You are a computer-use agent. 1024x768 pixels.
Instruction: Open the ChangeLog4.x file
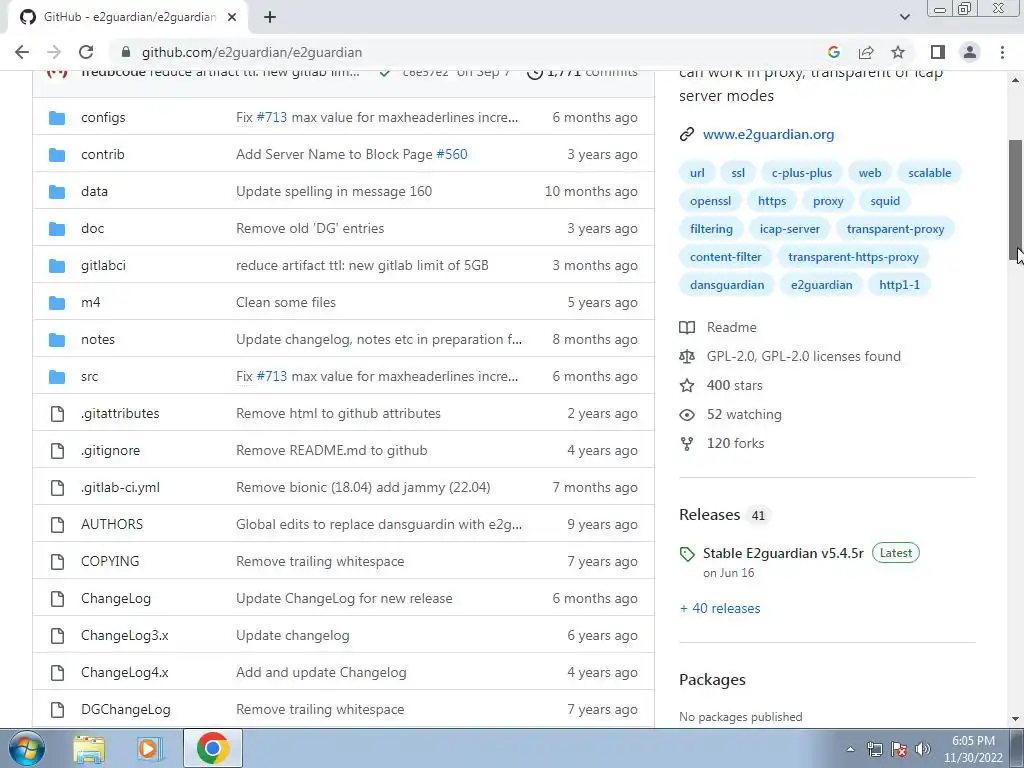125,673
